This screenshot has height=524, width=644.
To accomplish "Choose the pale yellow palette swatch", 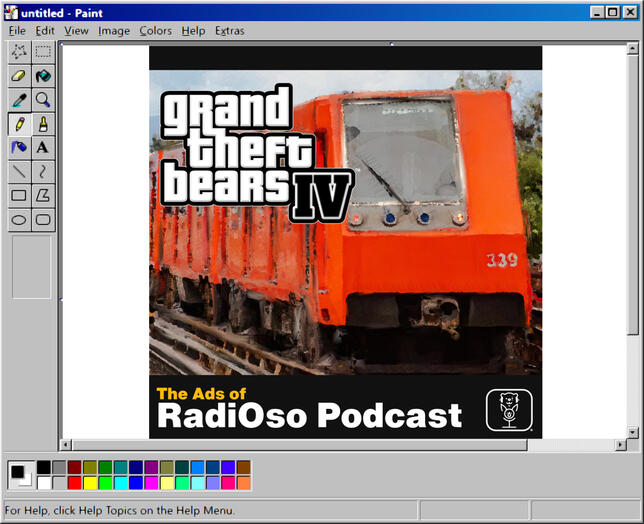I will click(167, 483).
